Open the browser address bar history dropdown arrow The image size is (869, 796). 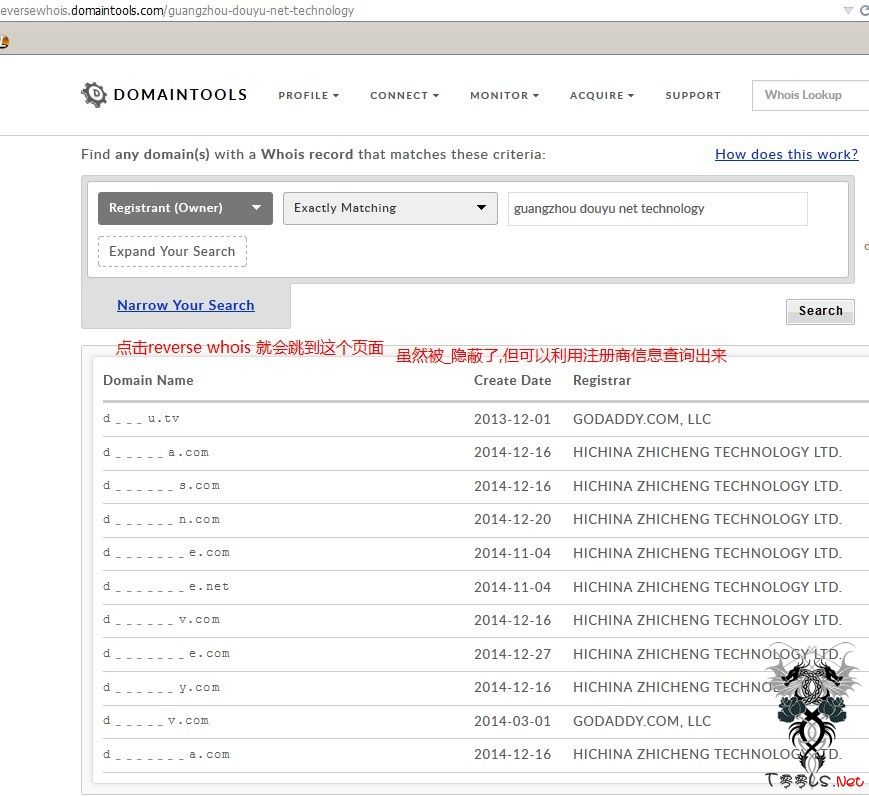[x=847, y=11]
